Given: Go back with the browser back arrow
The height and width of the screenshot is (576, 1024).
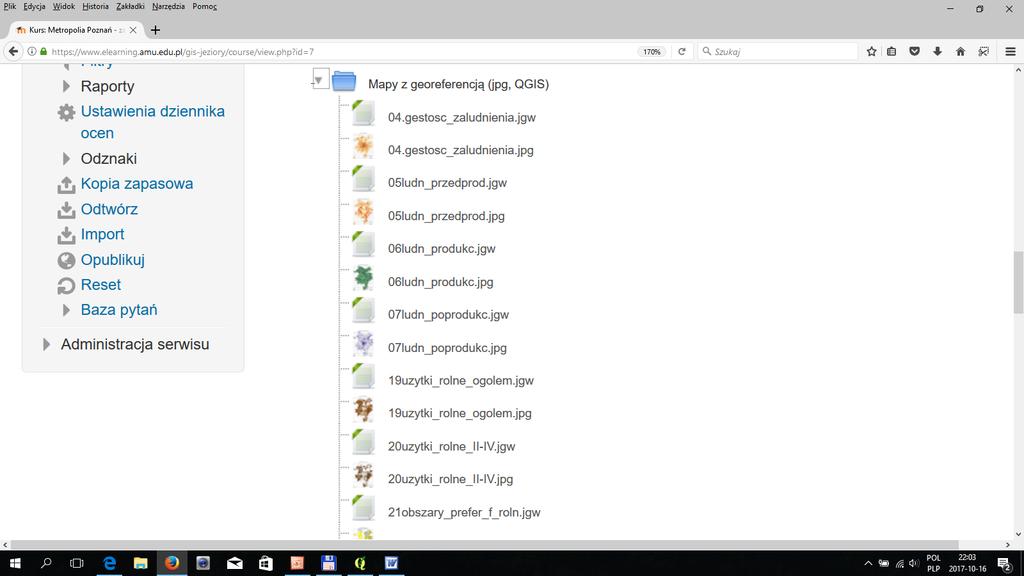Looking at the screenshot, I should [13, 52].
